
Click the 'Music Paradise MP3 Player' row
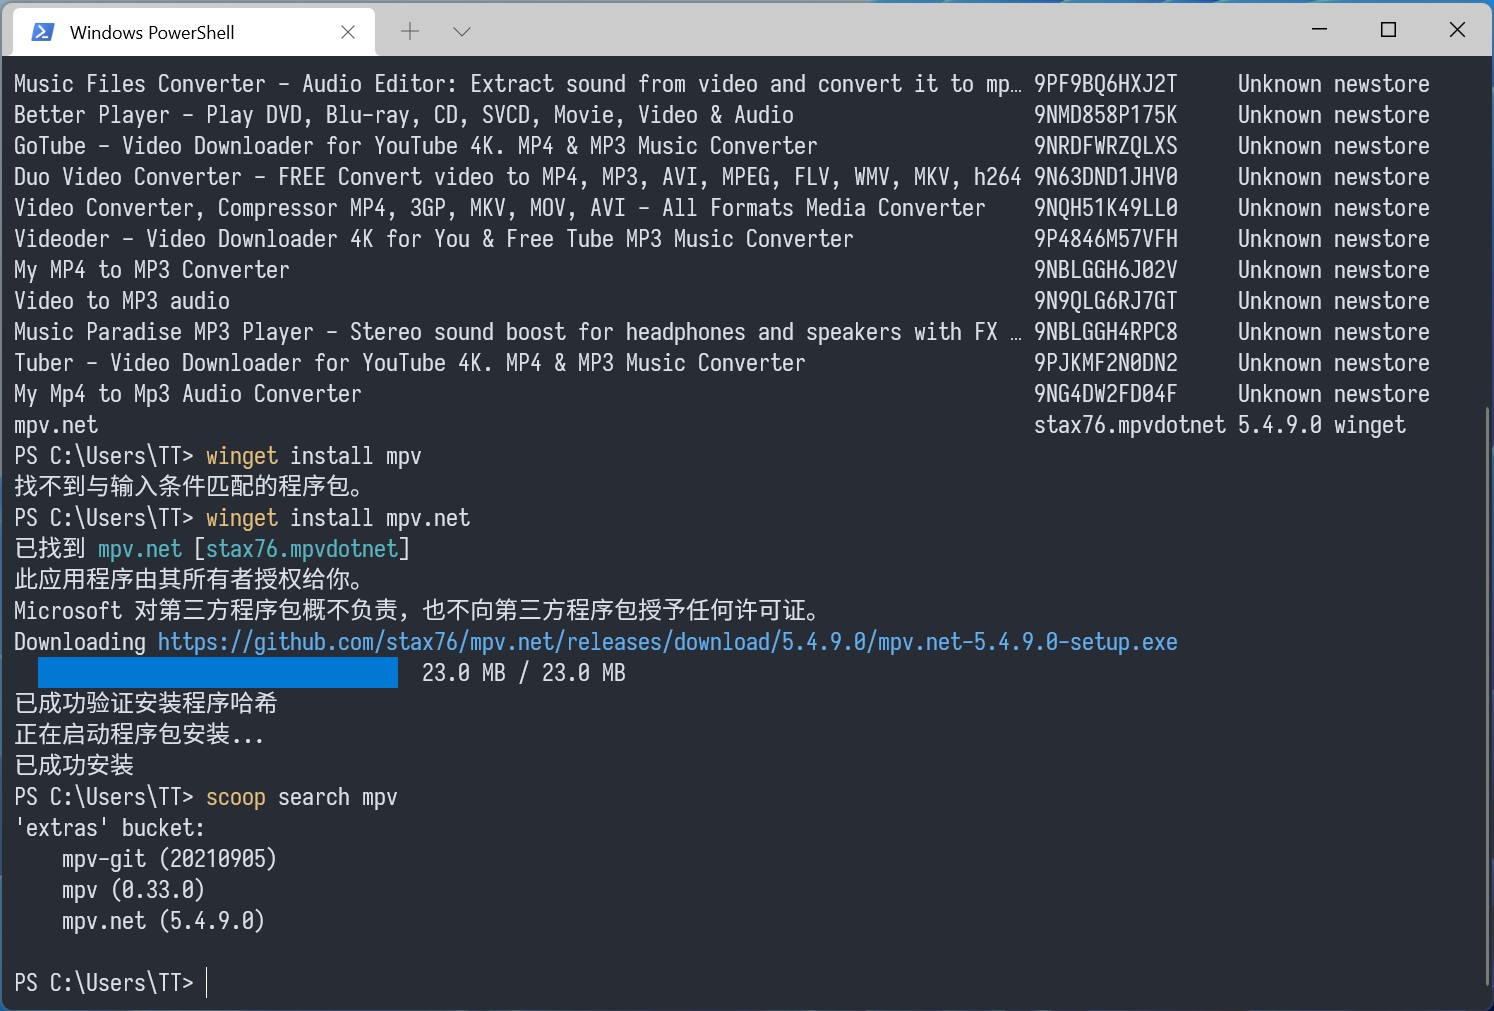coord(722,332)
